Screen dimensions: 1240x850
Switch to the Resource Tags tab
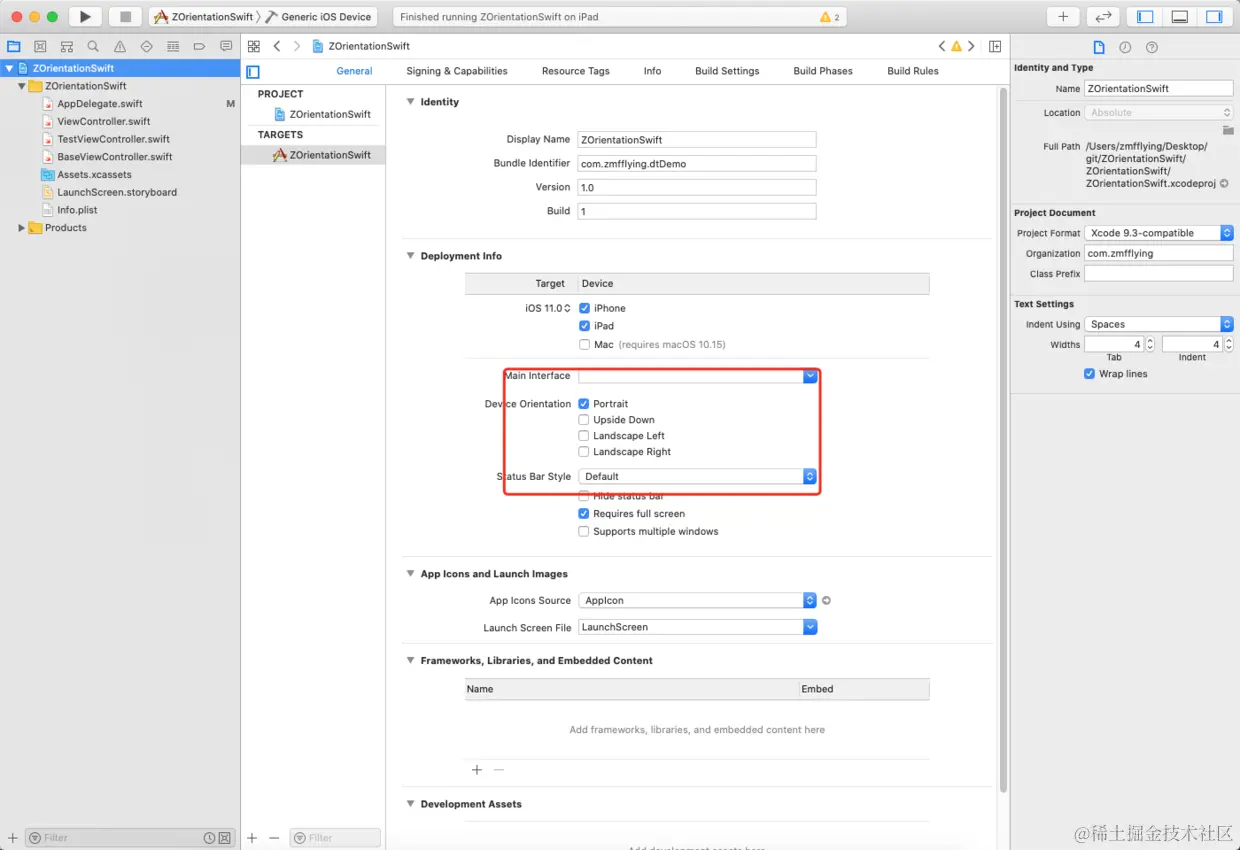[x=576, y=71]
